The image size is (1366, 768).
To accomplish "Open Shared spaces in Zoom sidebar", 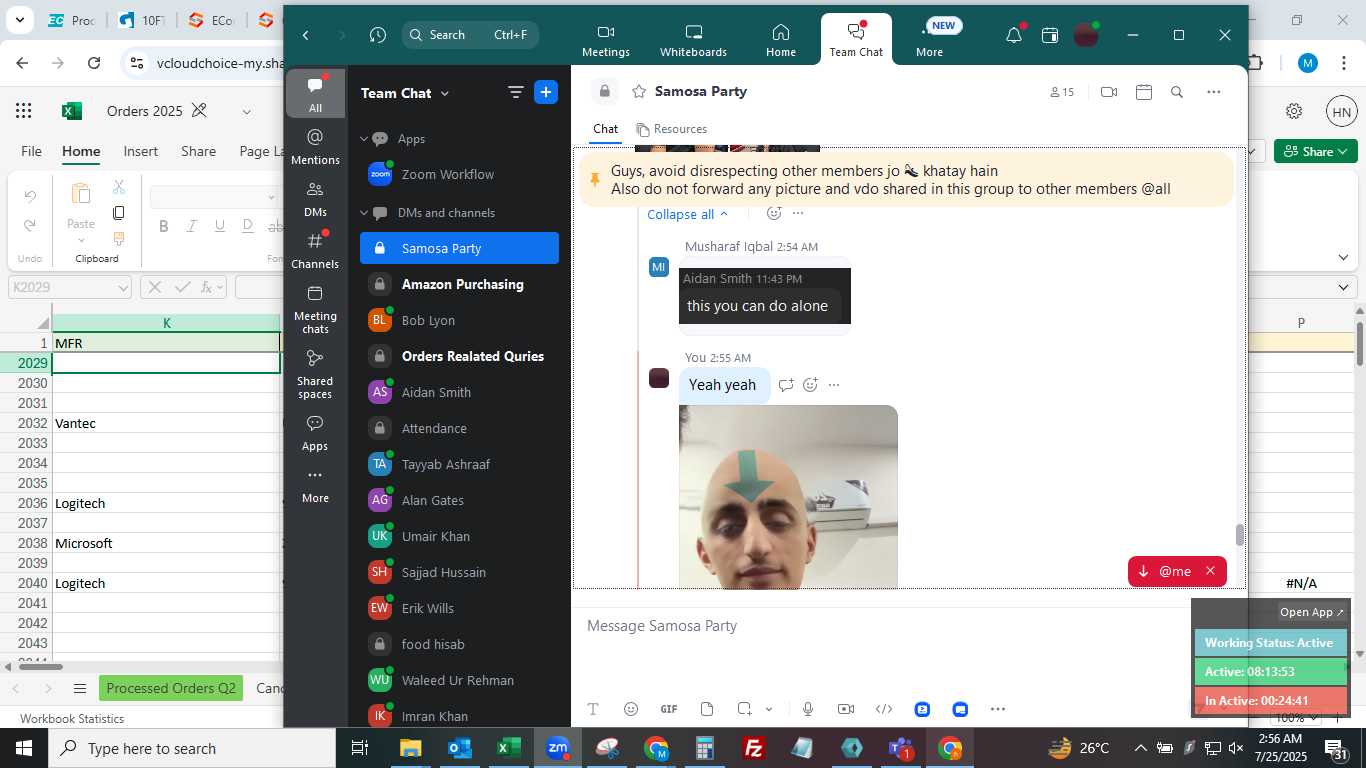I will pos(315,373).
